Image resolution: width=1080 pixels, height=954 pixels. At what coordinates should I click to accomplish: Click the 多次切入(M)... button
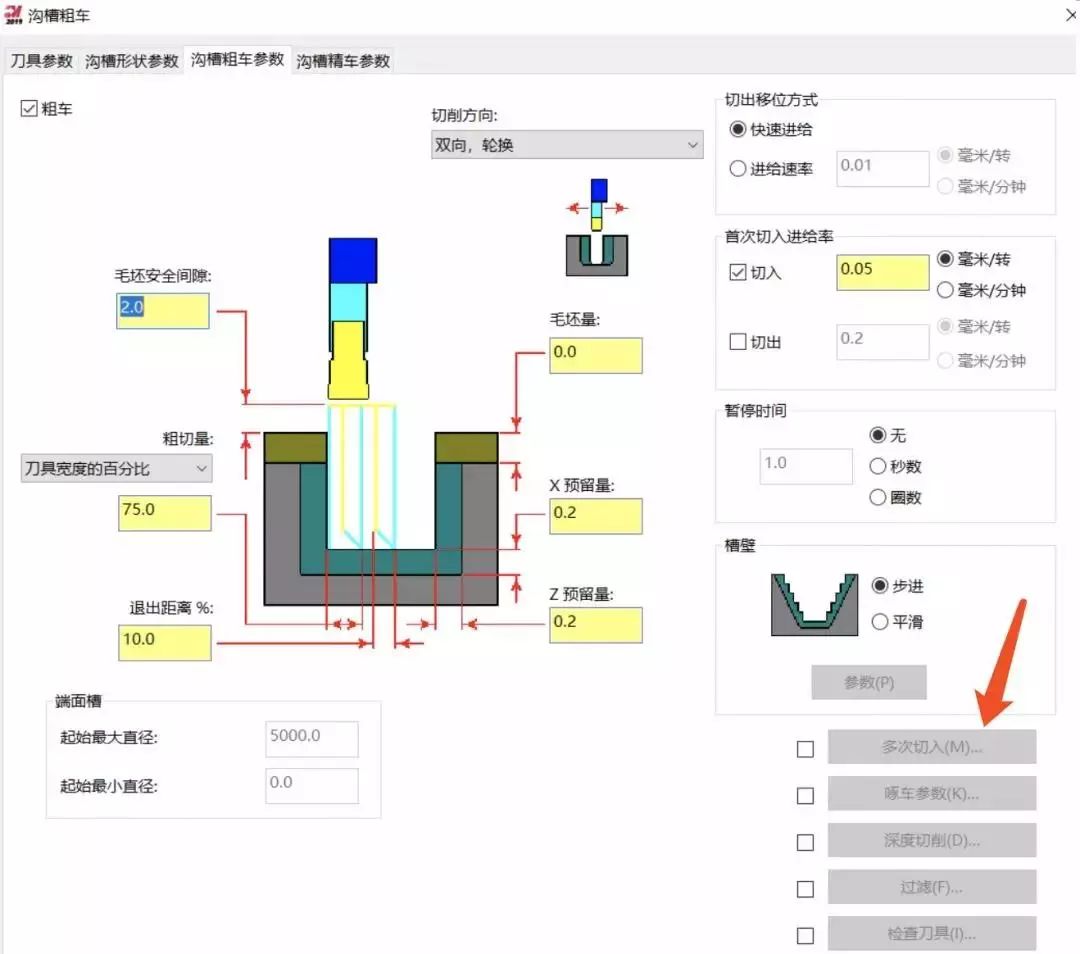pyautogui.click(x=932, y=747)
